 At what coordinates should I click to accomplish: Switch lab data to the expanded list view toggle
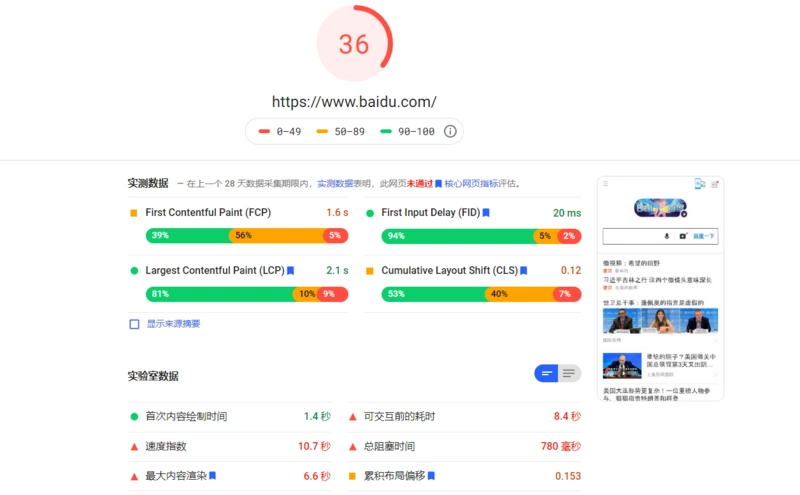pyautogui.click(x=569, y=374)
